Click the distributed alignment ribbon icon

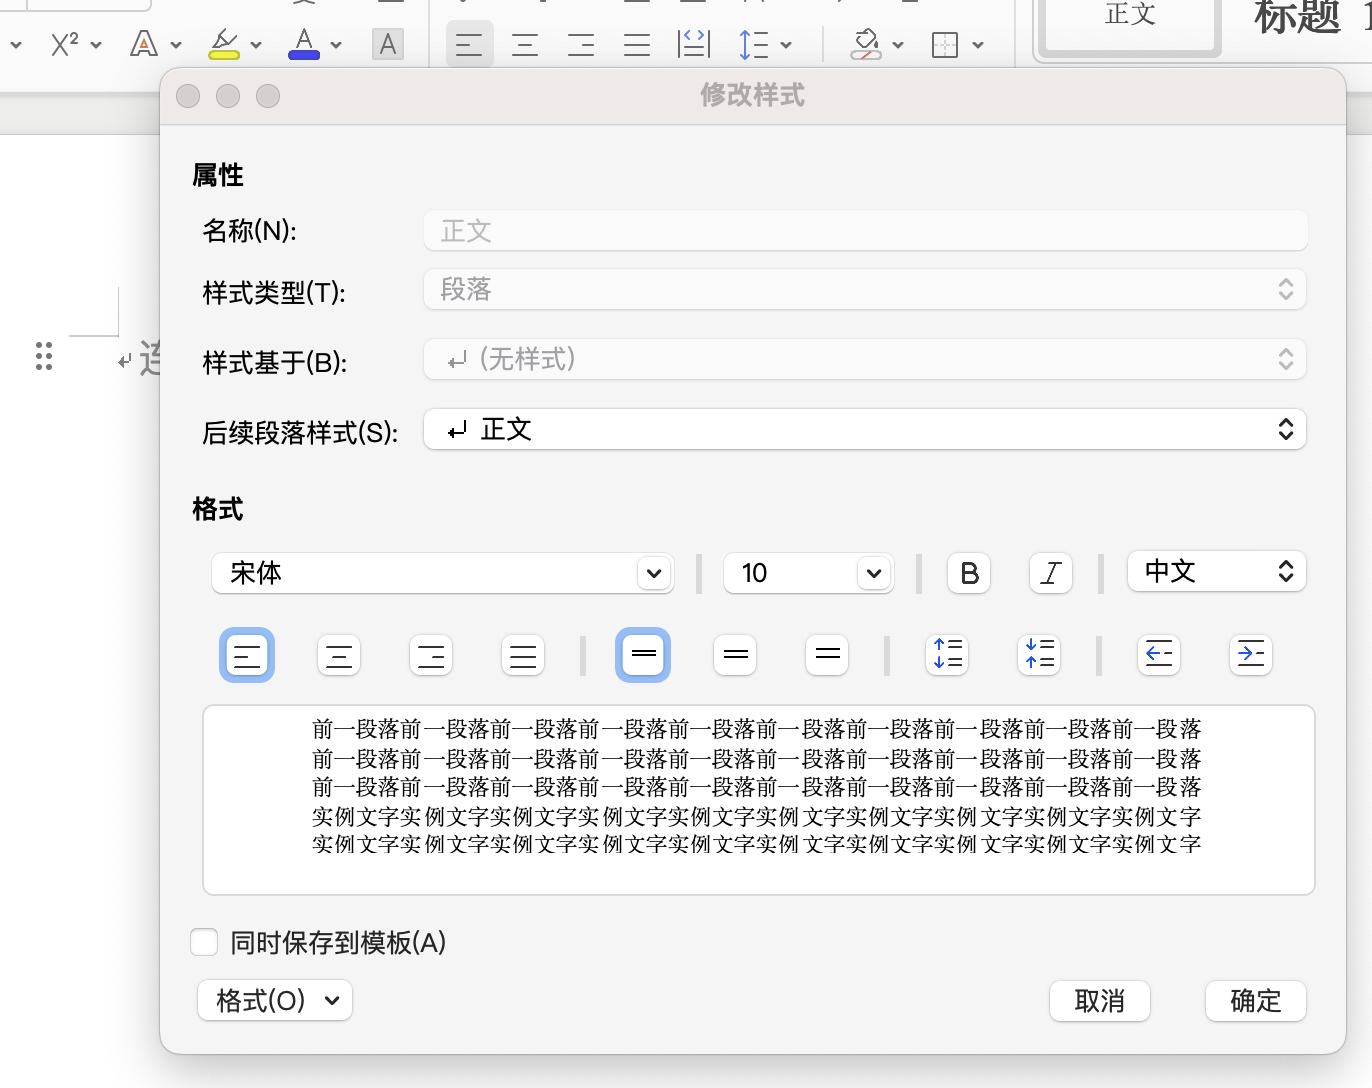click(x=694, y=45)
